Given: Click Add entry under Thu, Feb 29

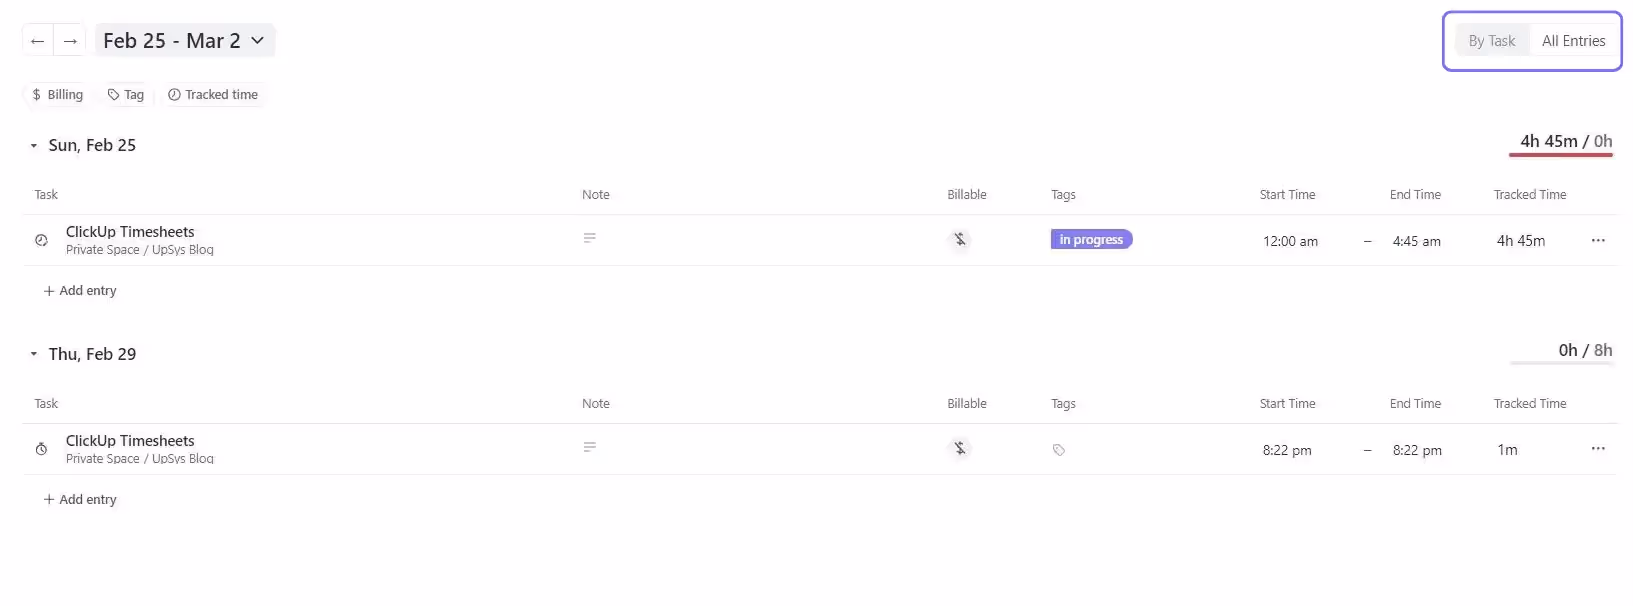Looking at the screenshot, I should [x=80, y=498].
